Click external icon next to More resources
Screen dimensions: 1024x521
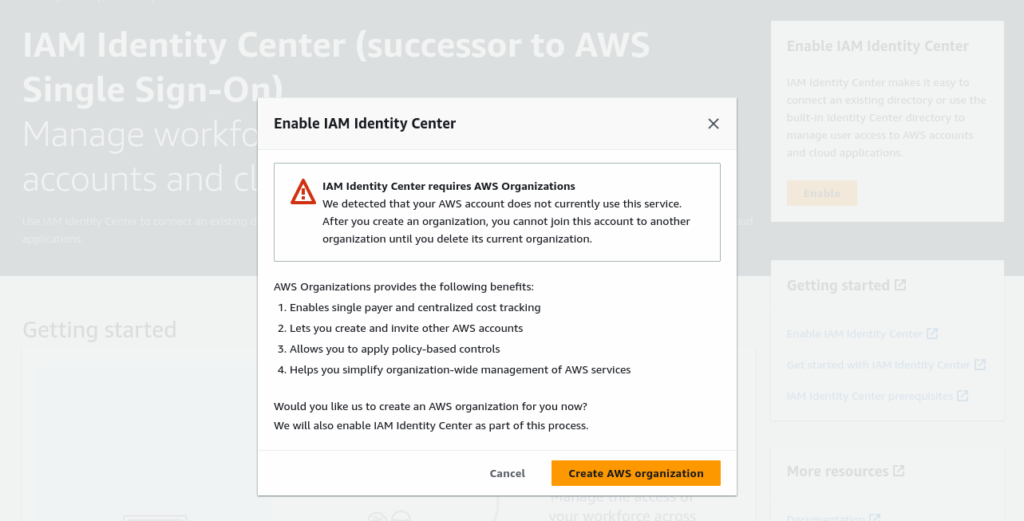click(x=899, y=471)
